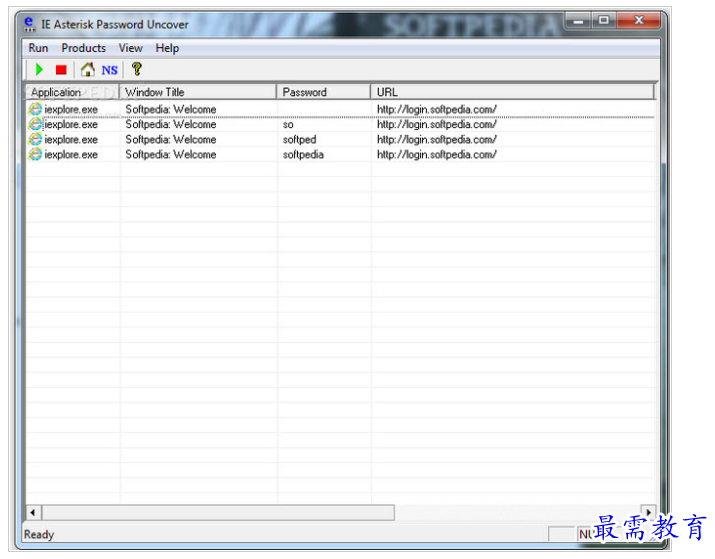Screen dimensions: 715x559
Task: Close the IE Asterisk Password Uncover window
Action: click(639, 21)
